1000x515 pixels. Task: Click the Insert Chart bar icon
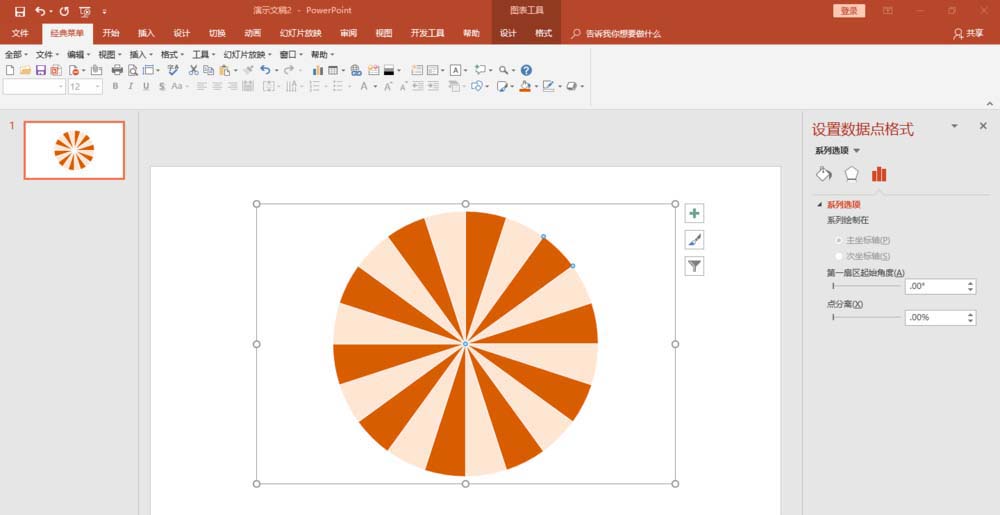click(318, 70)
